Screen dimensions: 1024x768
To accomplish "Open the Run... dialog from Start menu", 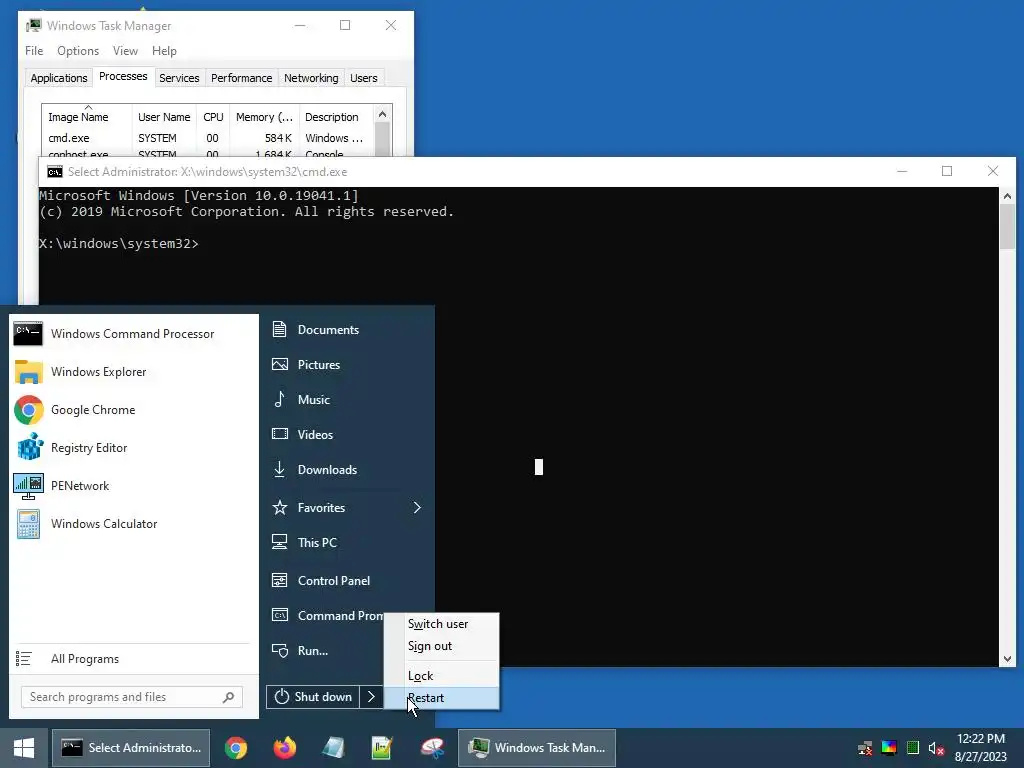I will pos(325,651).
